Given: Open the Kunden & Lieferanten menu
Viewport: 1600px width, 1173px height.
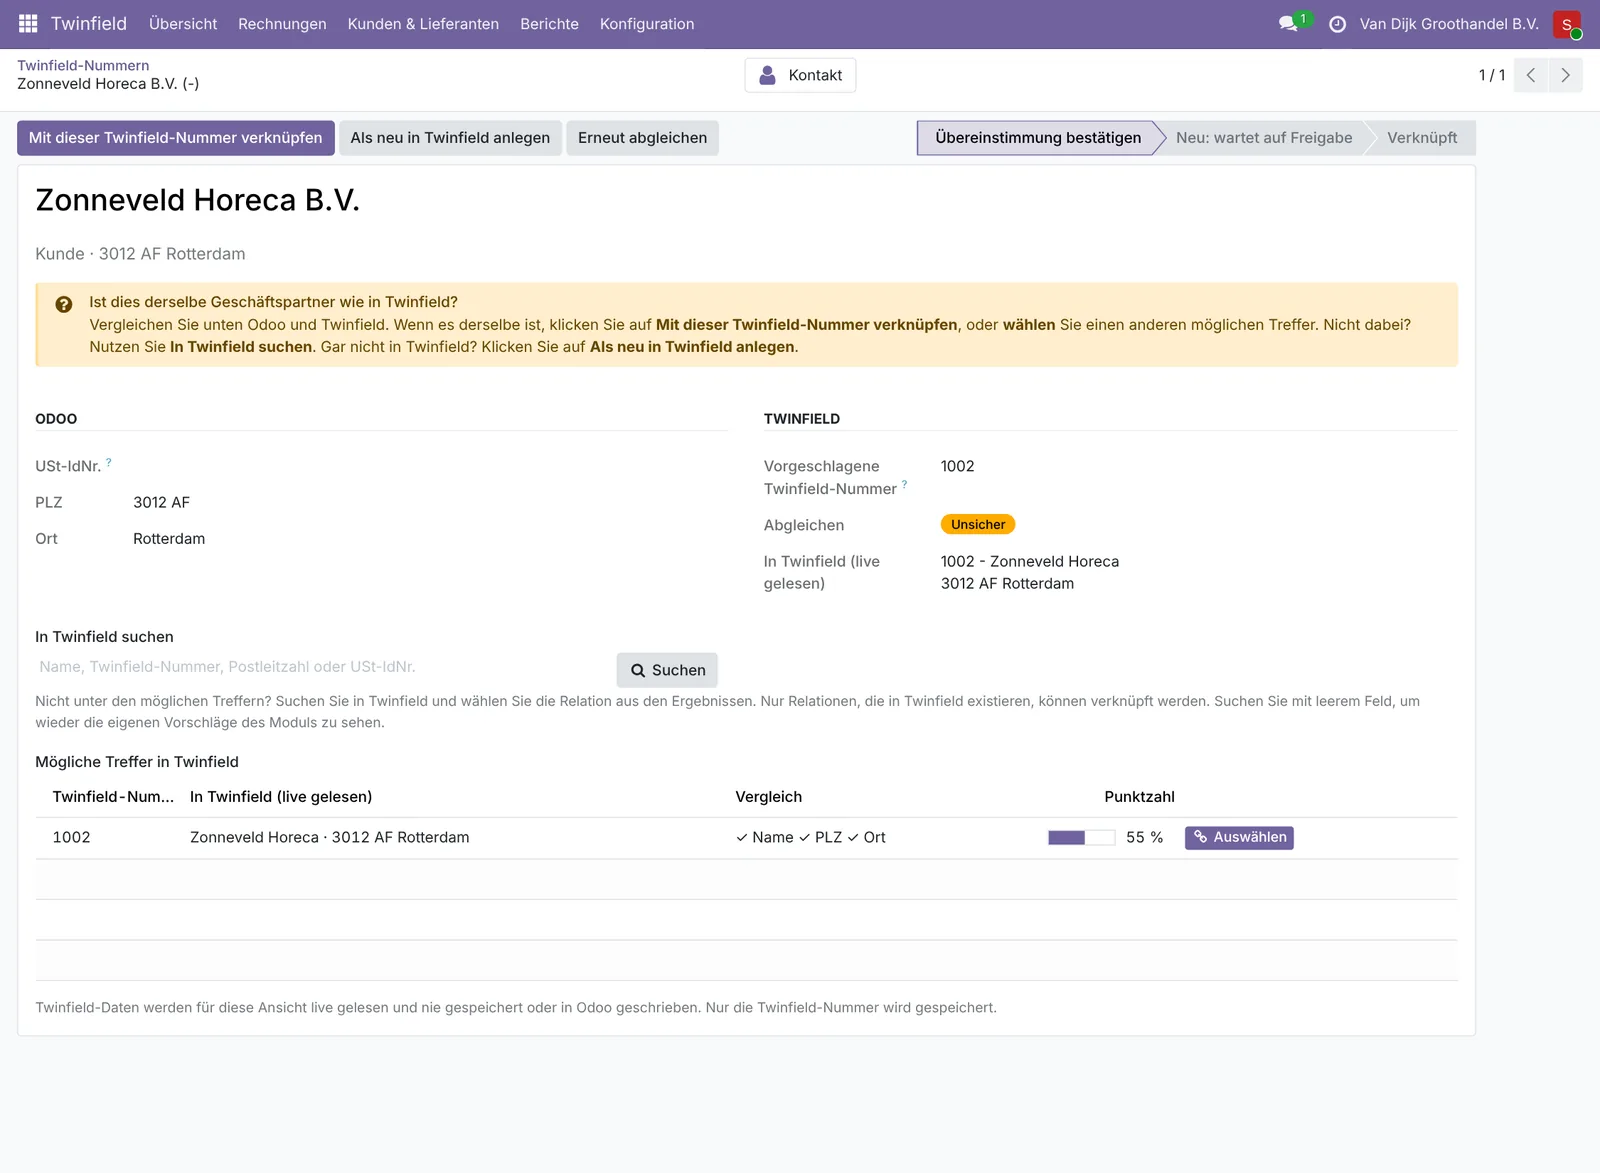Looking at the screenshot, I should [x=423, y=24].
